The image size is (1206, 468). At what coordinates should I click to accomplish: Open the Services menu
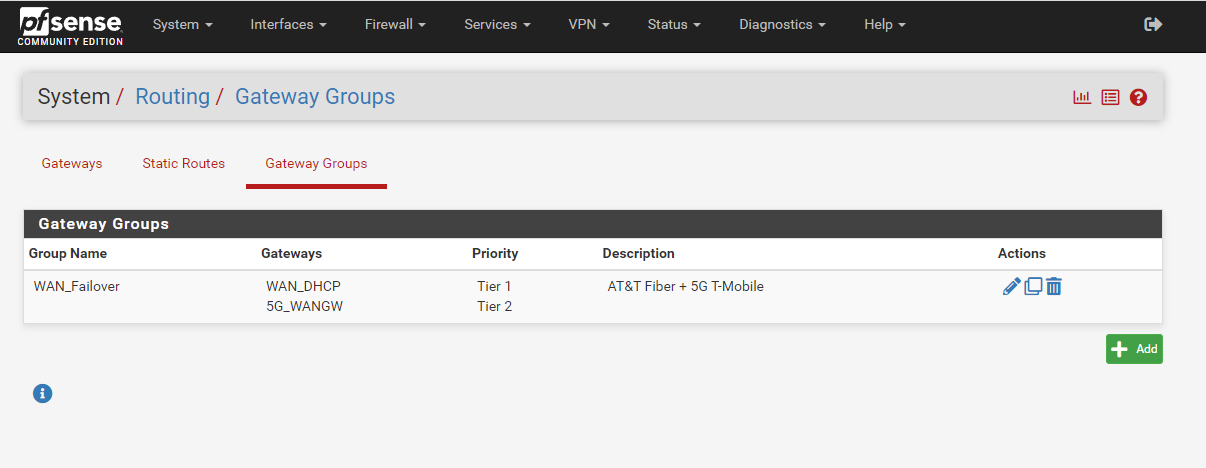pyautogui.click(x=497, y=24)
